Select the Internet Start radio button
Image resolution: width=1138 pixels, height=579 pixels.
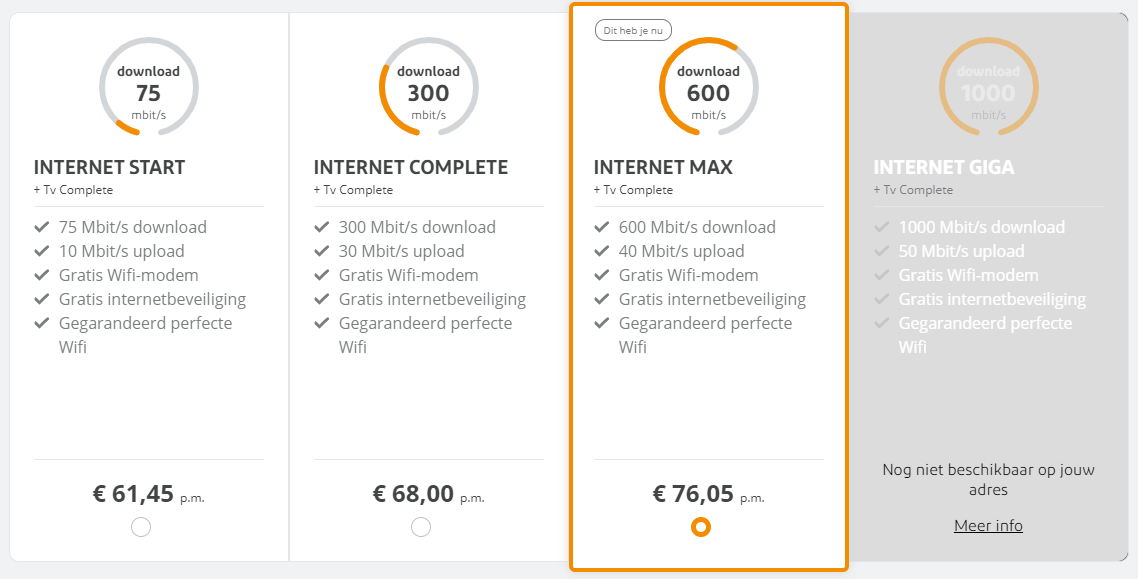pos(141,527)
